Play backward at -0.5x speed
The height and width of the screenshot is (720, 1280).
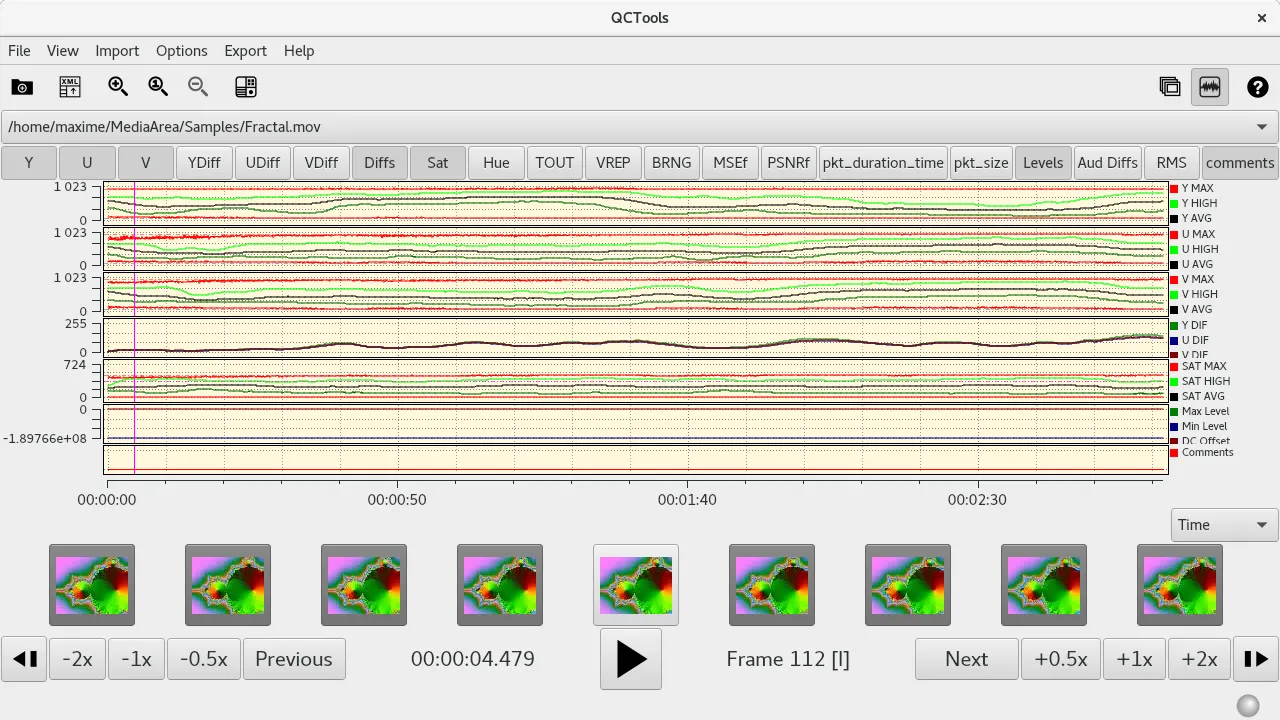[x=204, y=659]
